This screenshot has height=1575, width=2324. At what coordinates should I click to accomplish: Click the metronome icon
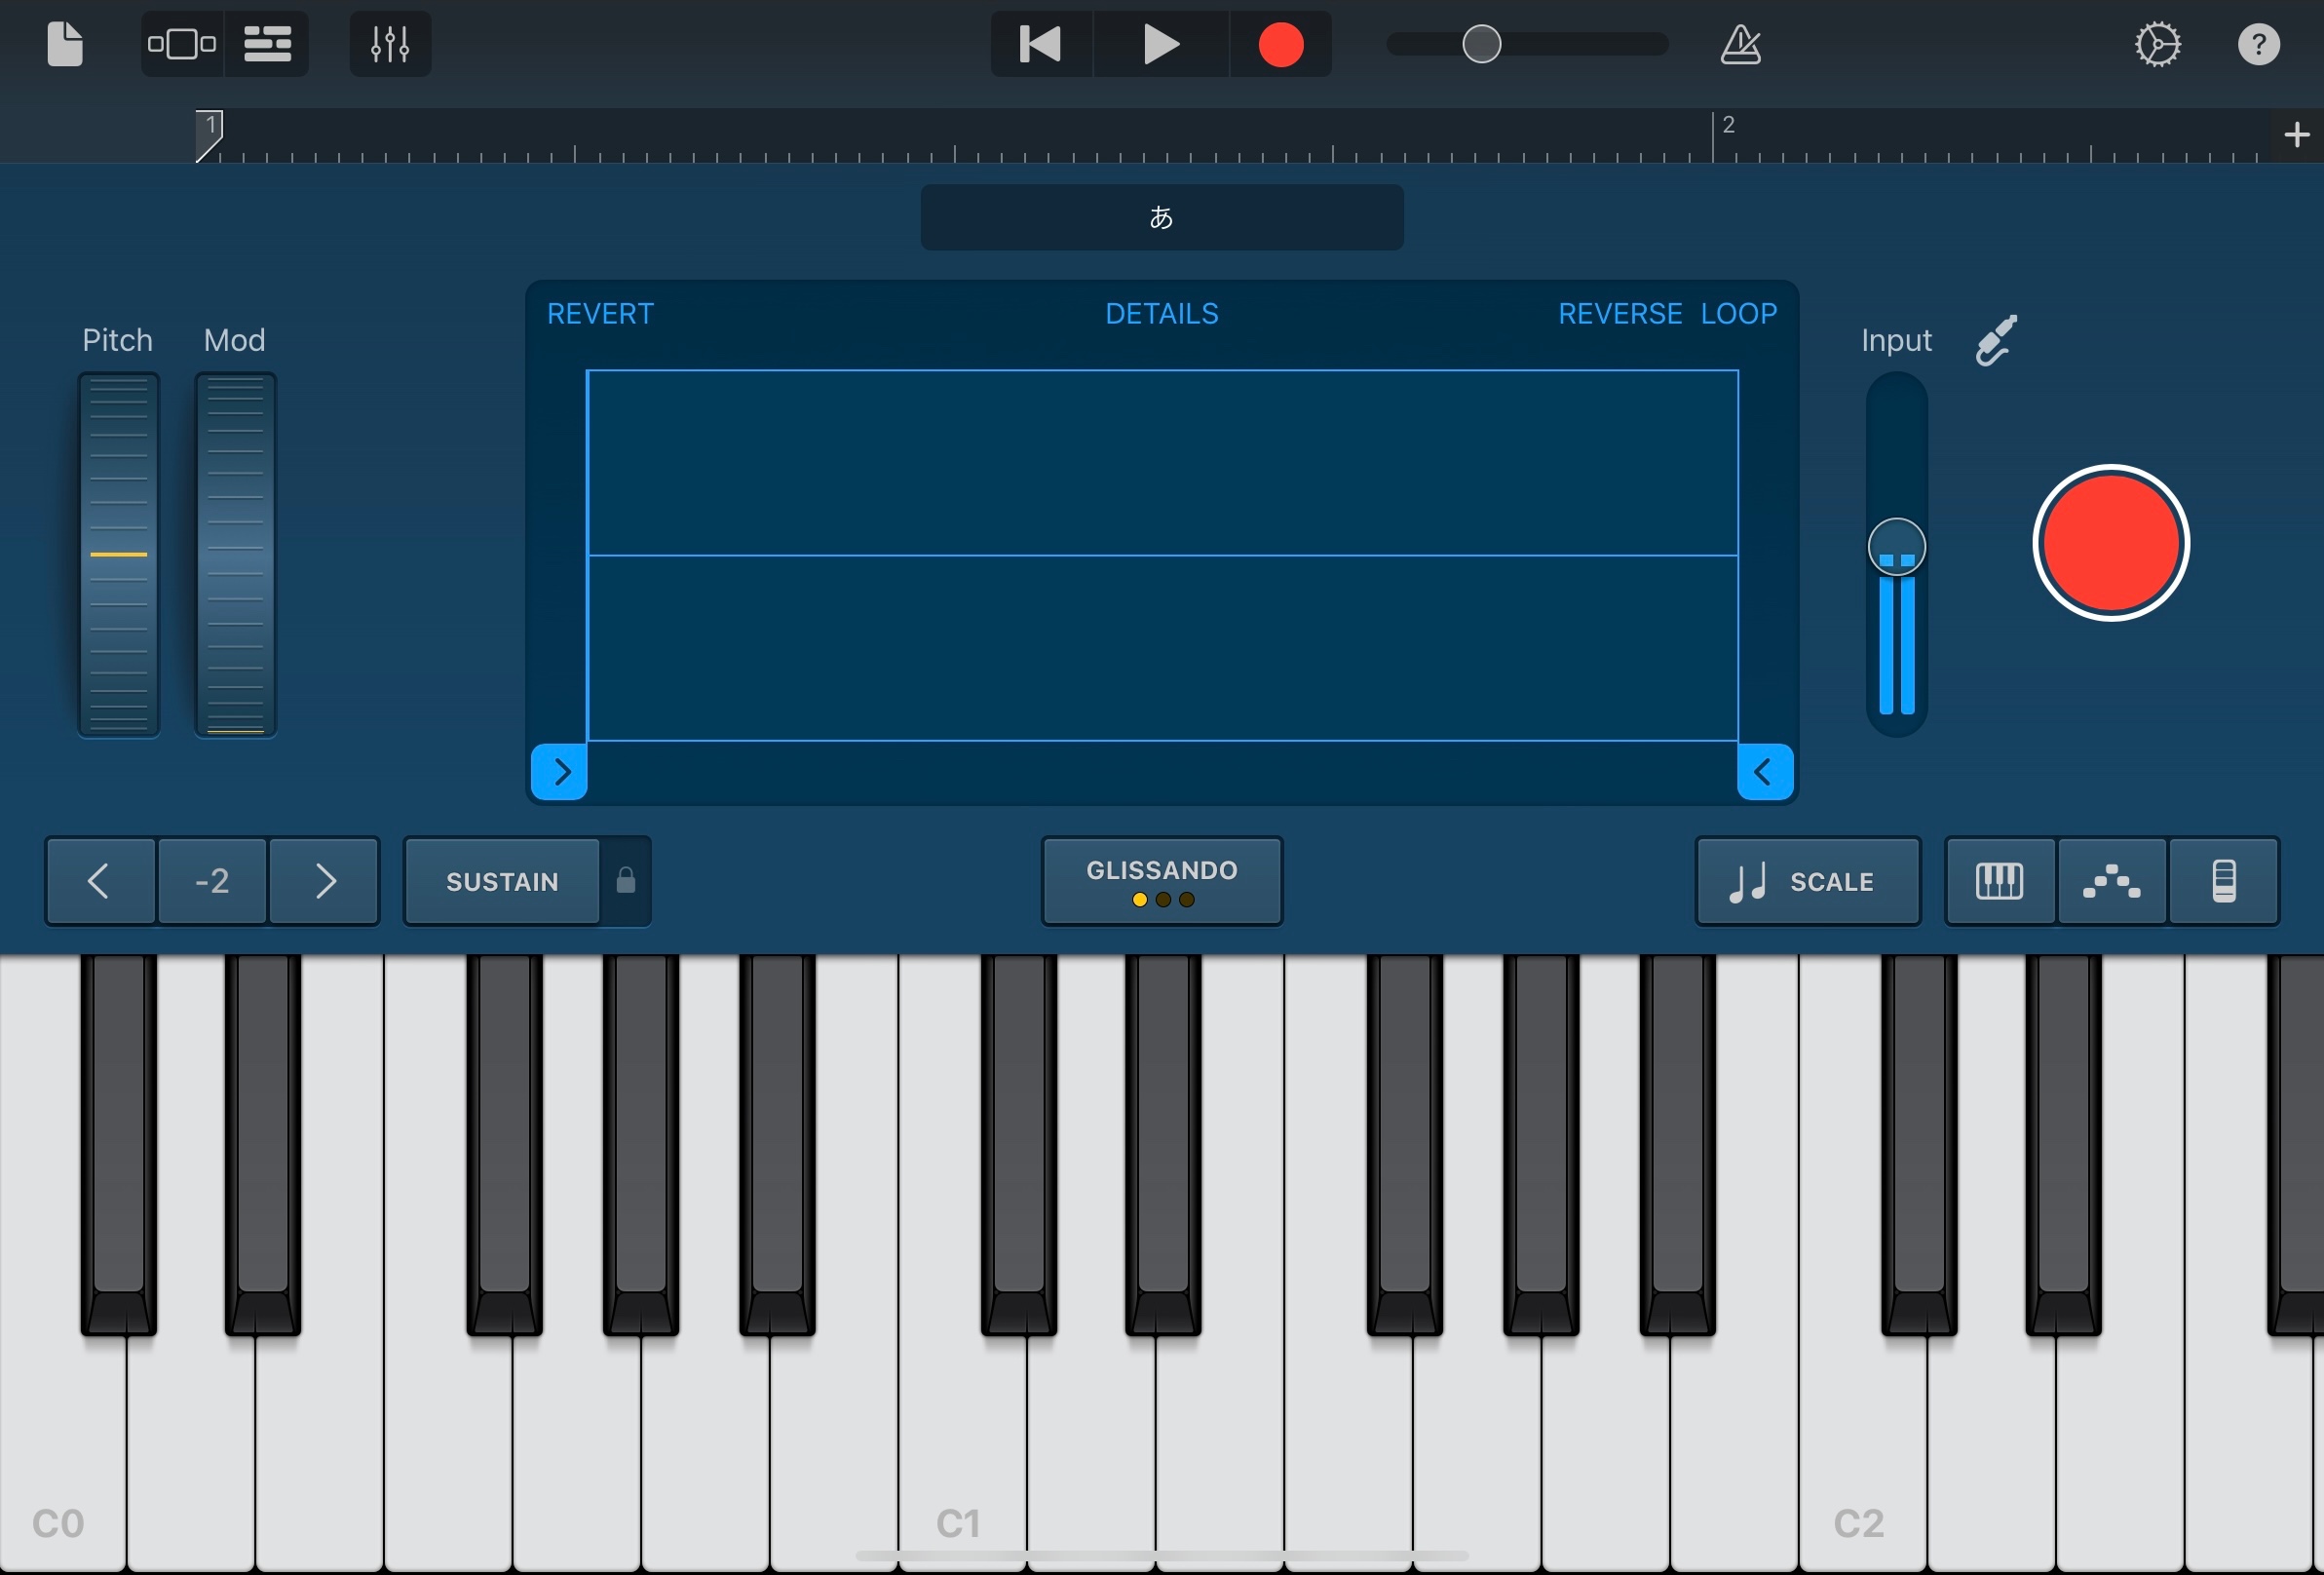pos(1740,44)
